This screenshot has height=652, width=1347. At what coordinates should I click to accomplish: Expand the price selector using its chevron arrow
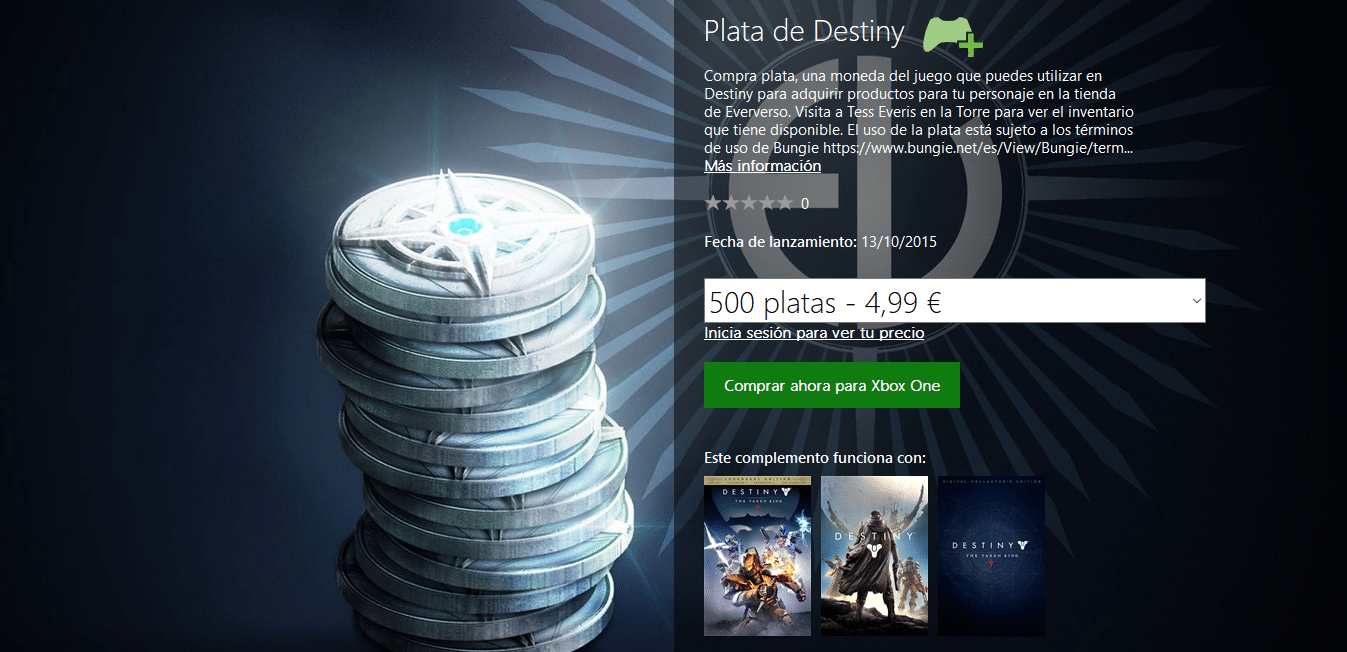click(1196, 301)
